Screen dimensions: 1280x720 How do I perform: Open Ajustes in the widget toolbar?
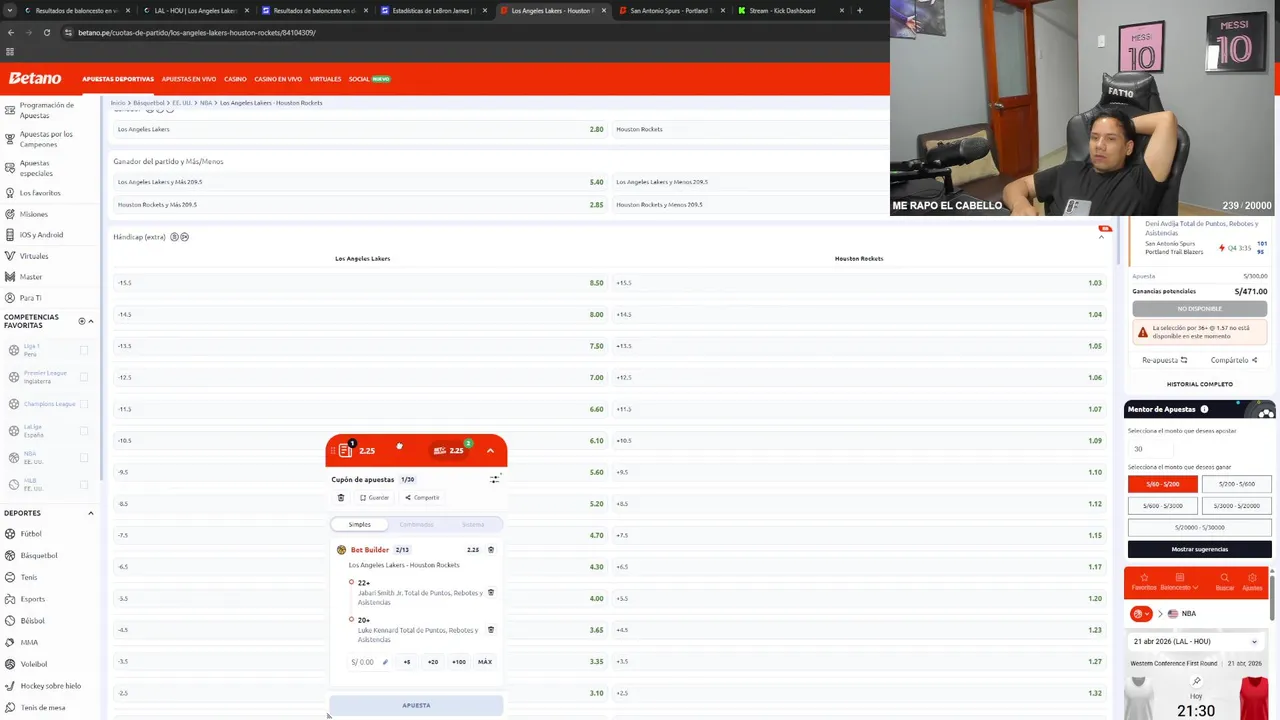pyautogui.click(x=1252, y=582)
